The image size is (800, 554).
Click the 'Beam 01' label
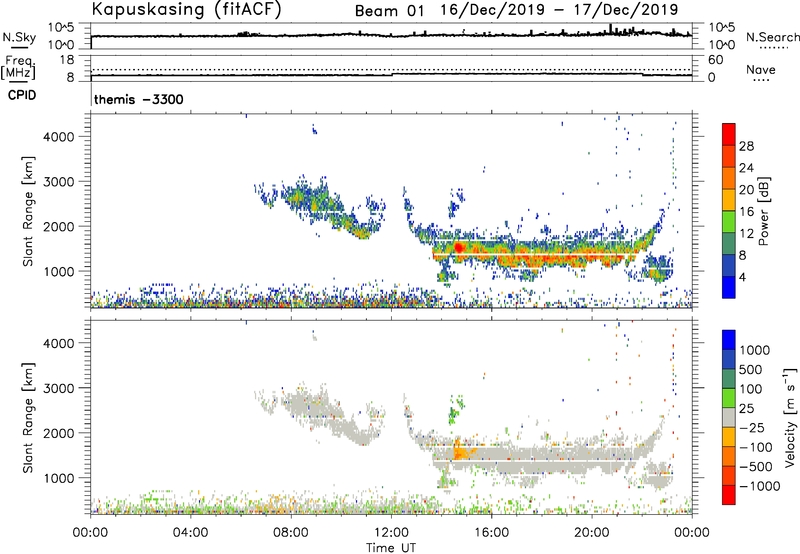[x=389, y=11]
